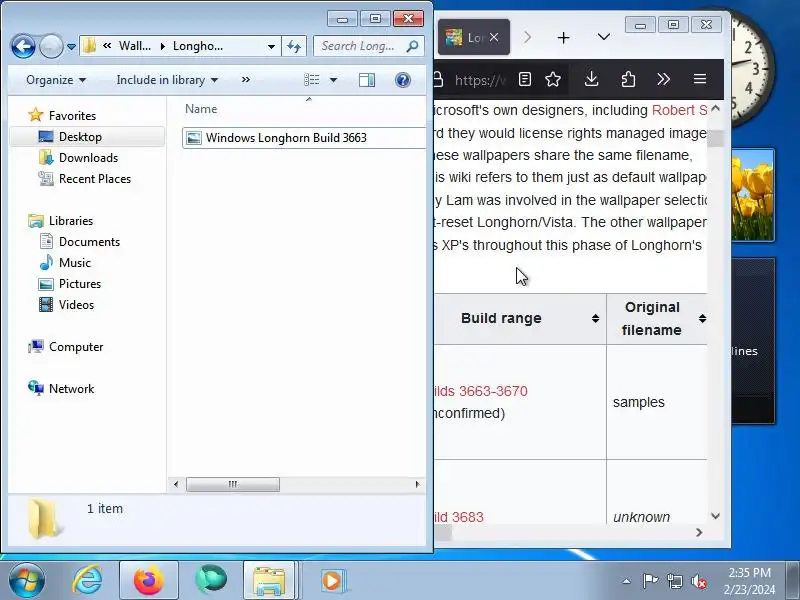Launch Windows Media Player from taskbar
Screen dimensions: 800x600
(332, 580)
